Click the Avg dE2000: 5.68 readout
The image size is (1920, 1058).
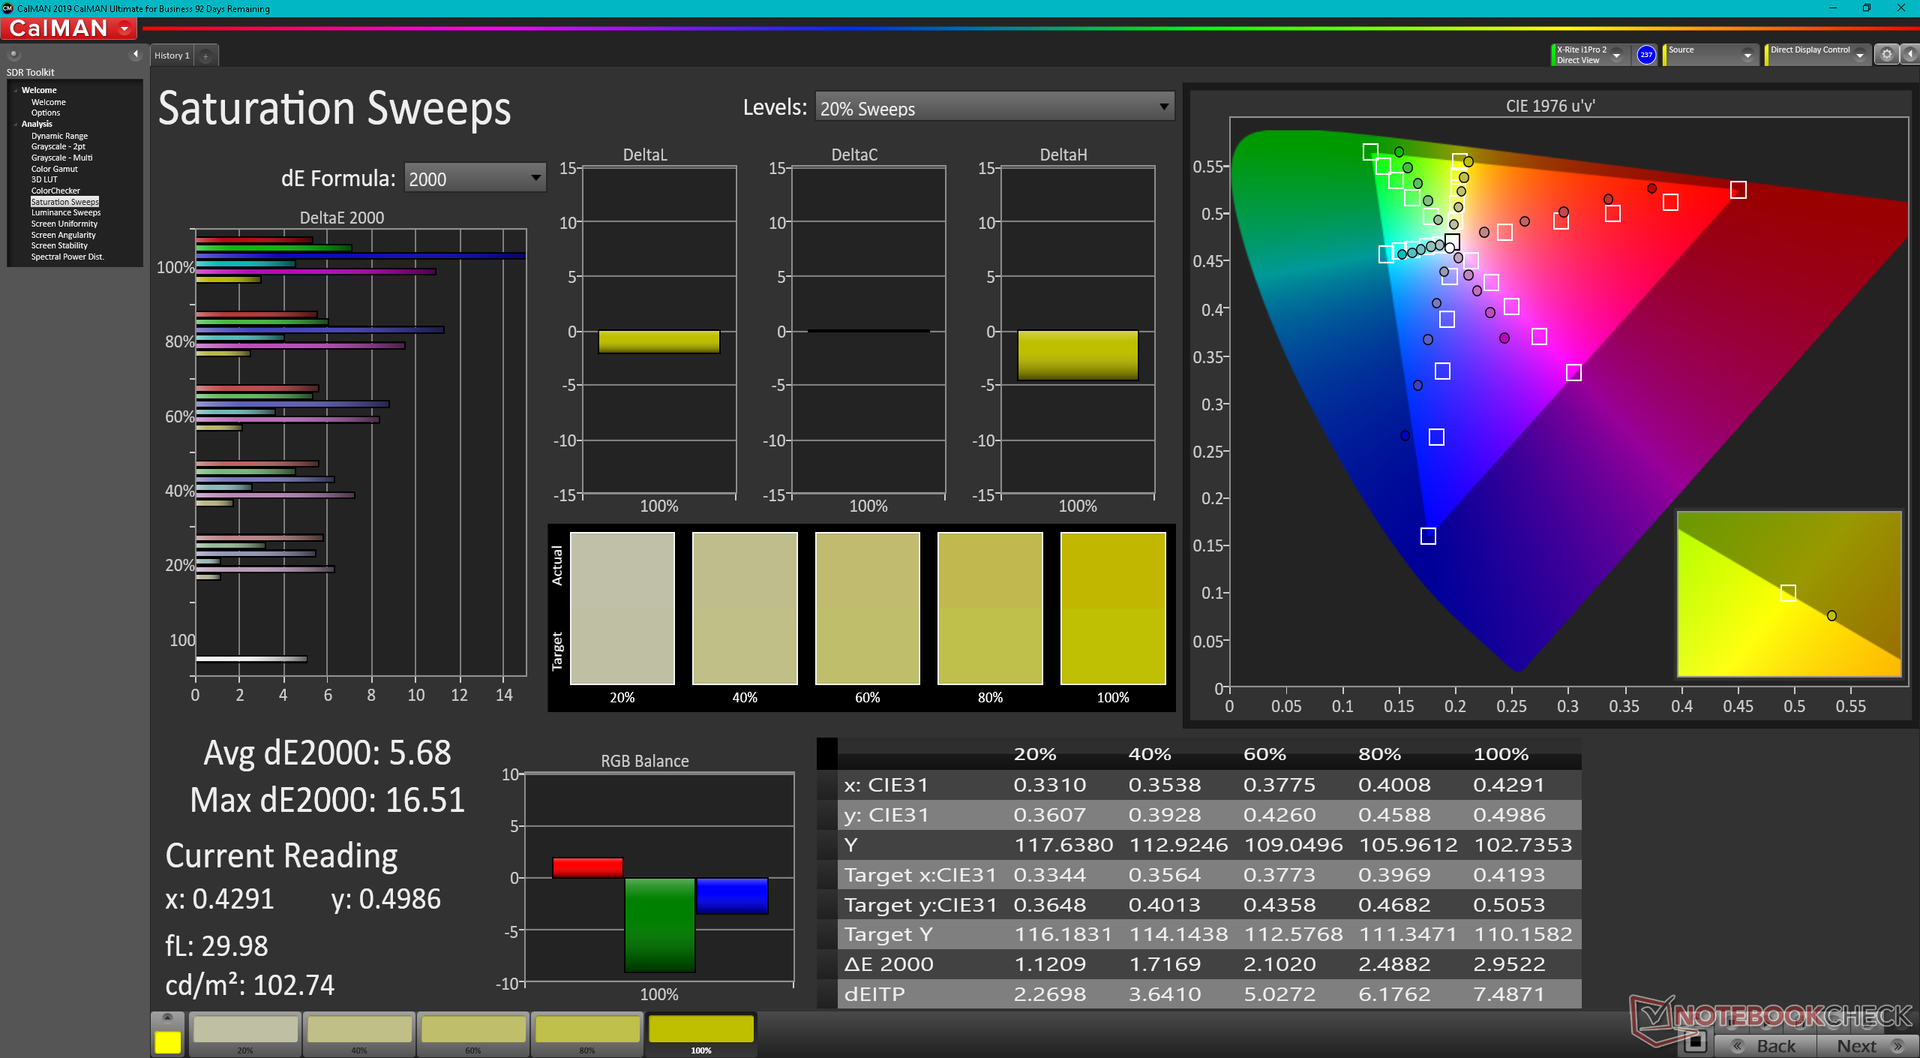[x=327, y=752]
